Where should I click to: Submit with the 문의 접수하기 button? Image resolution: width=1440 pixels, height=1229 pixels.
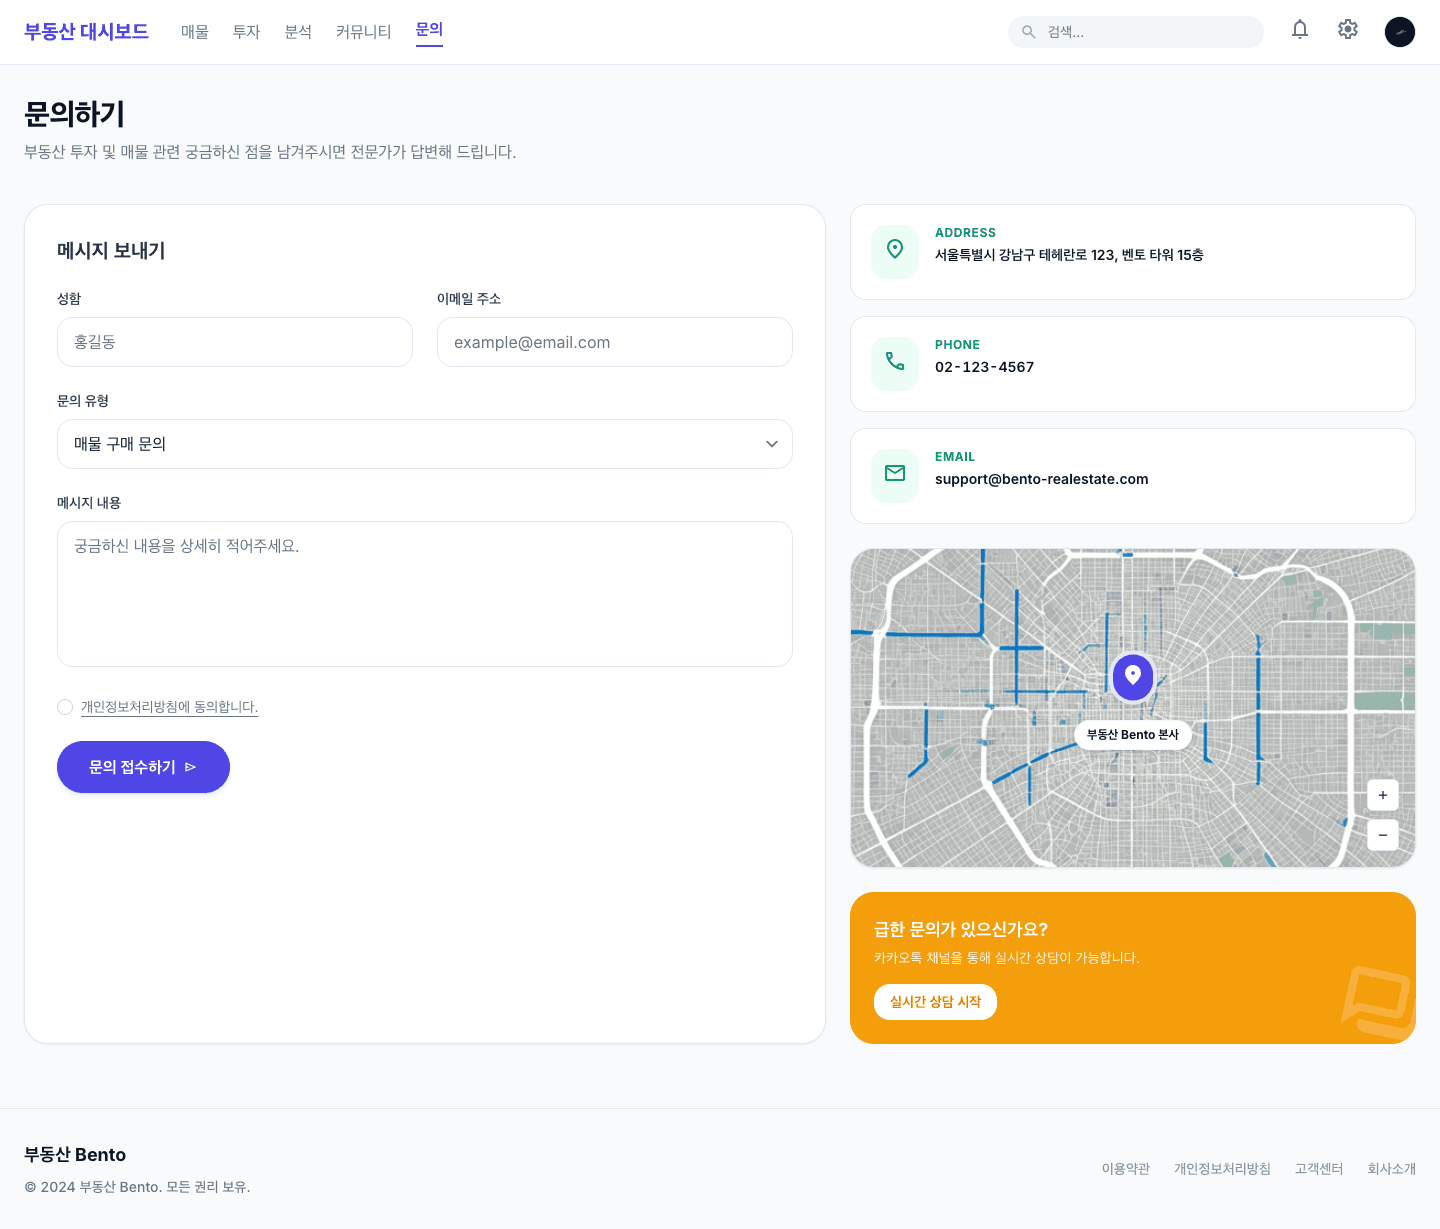[143, 767]
